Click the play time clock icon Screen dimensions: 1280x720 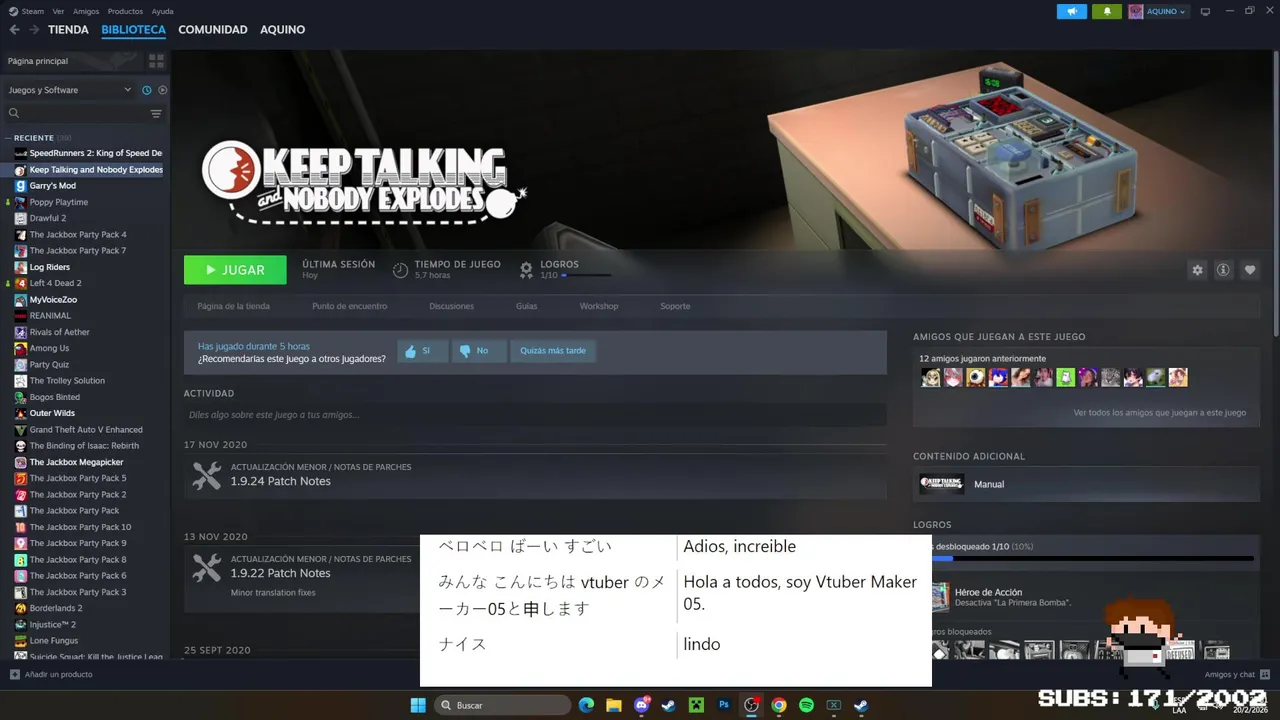(x=400, y=270)
